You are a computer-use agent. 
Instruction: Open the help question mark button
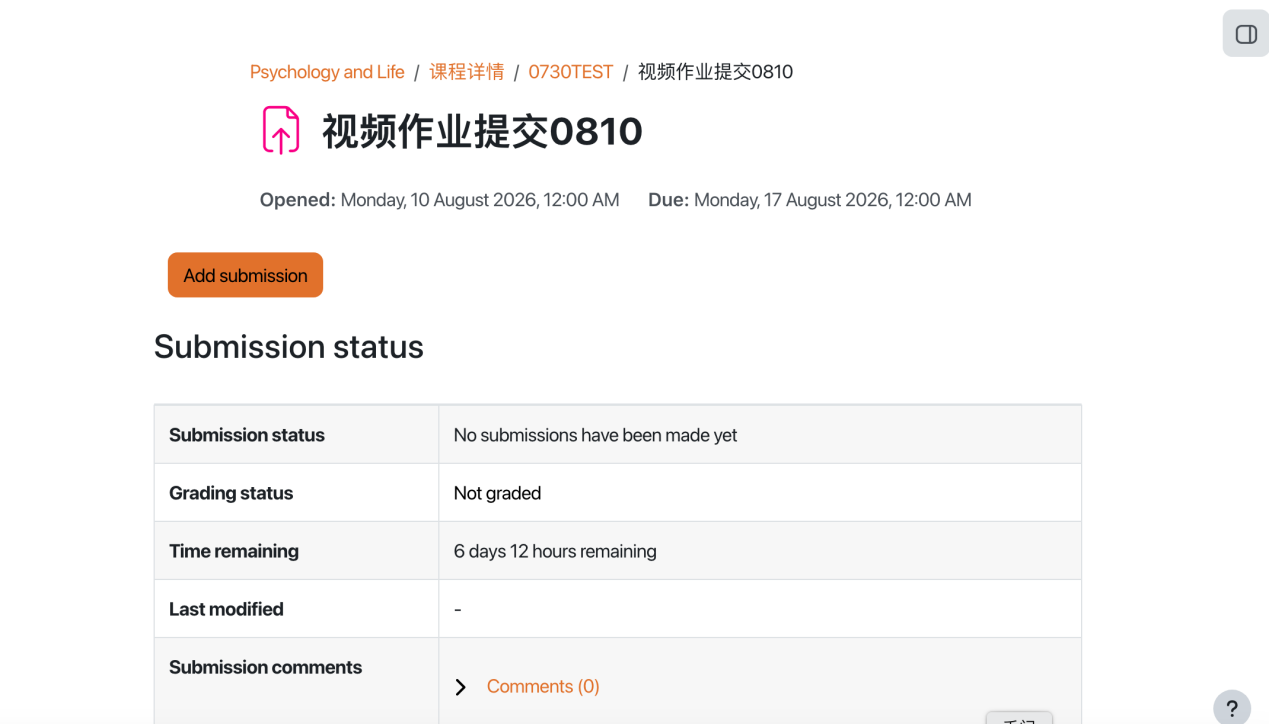pyautogui.click(x=1232, y=707)
